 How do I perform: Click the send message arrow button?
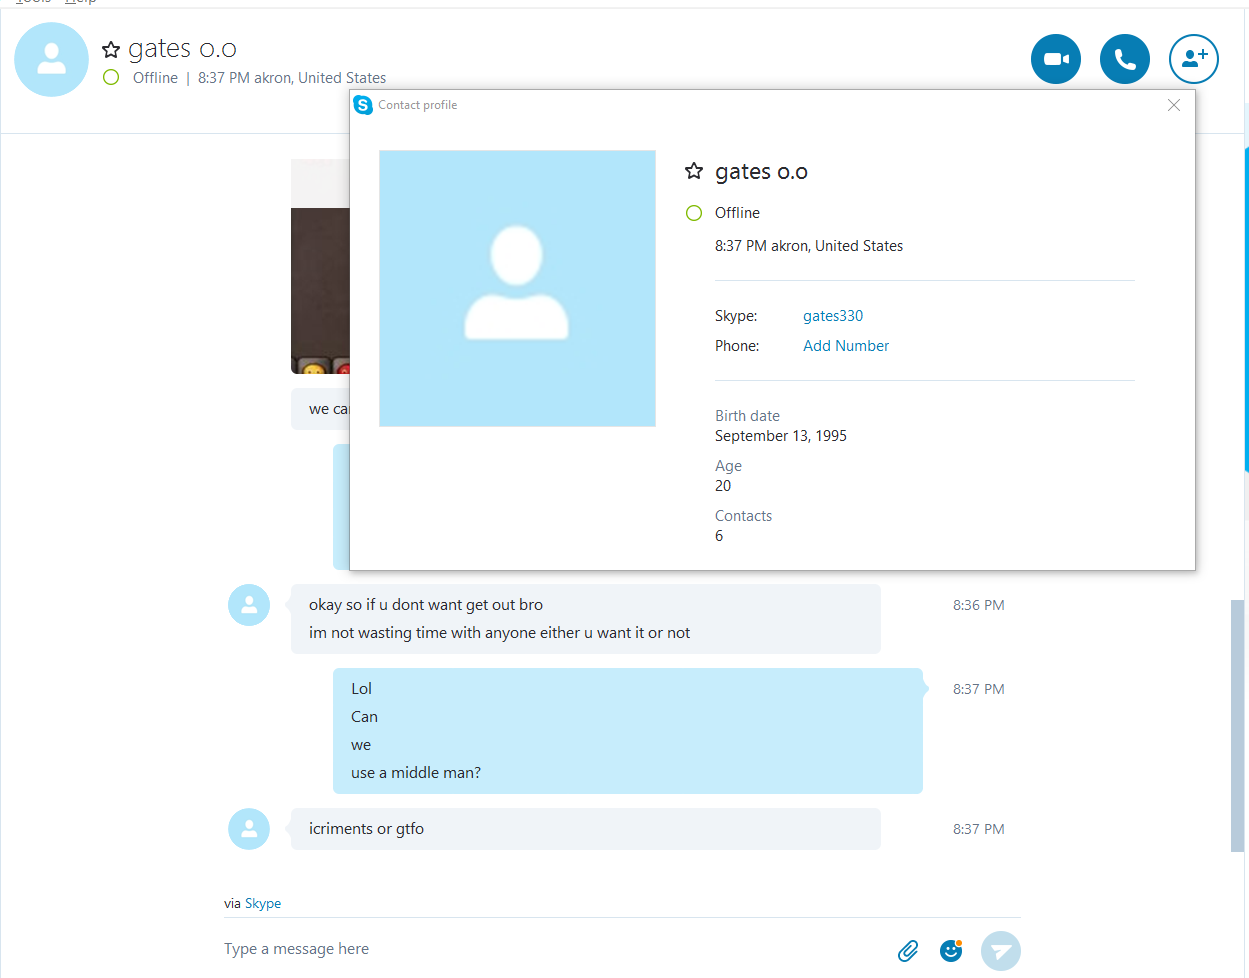point(1001,951)
